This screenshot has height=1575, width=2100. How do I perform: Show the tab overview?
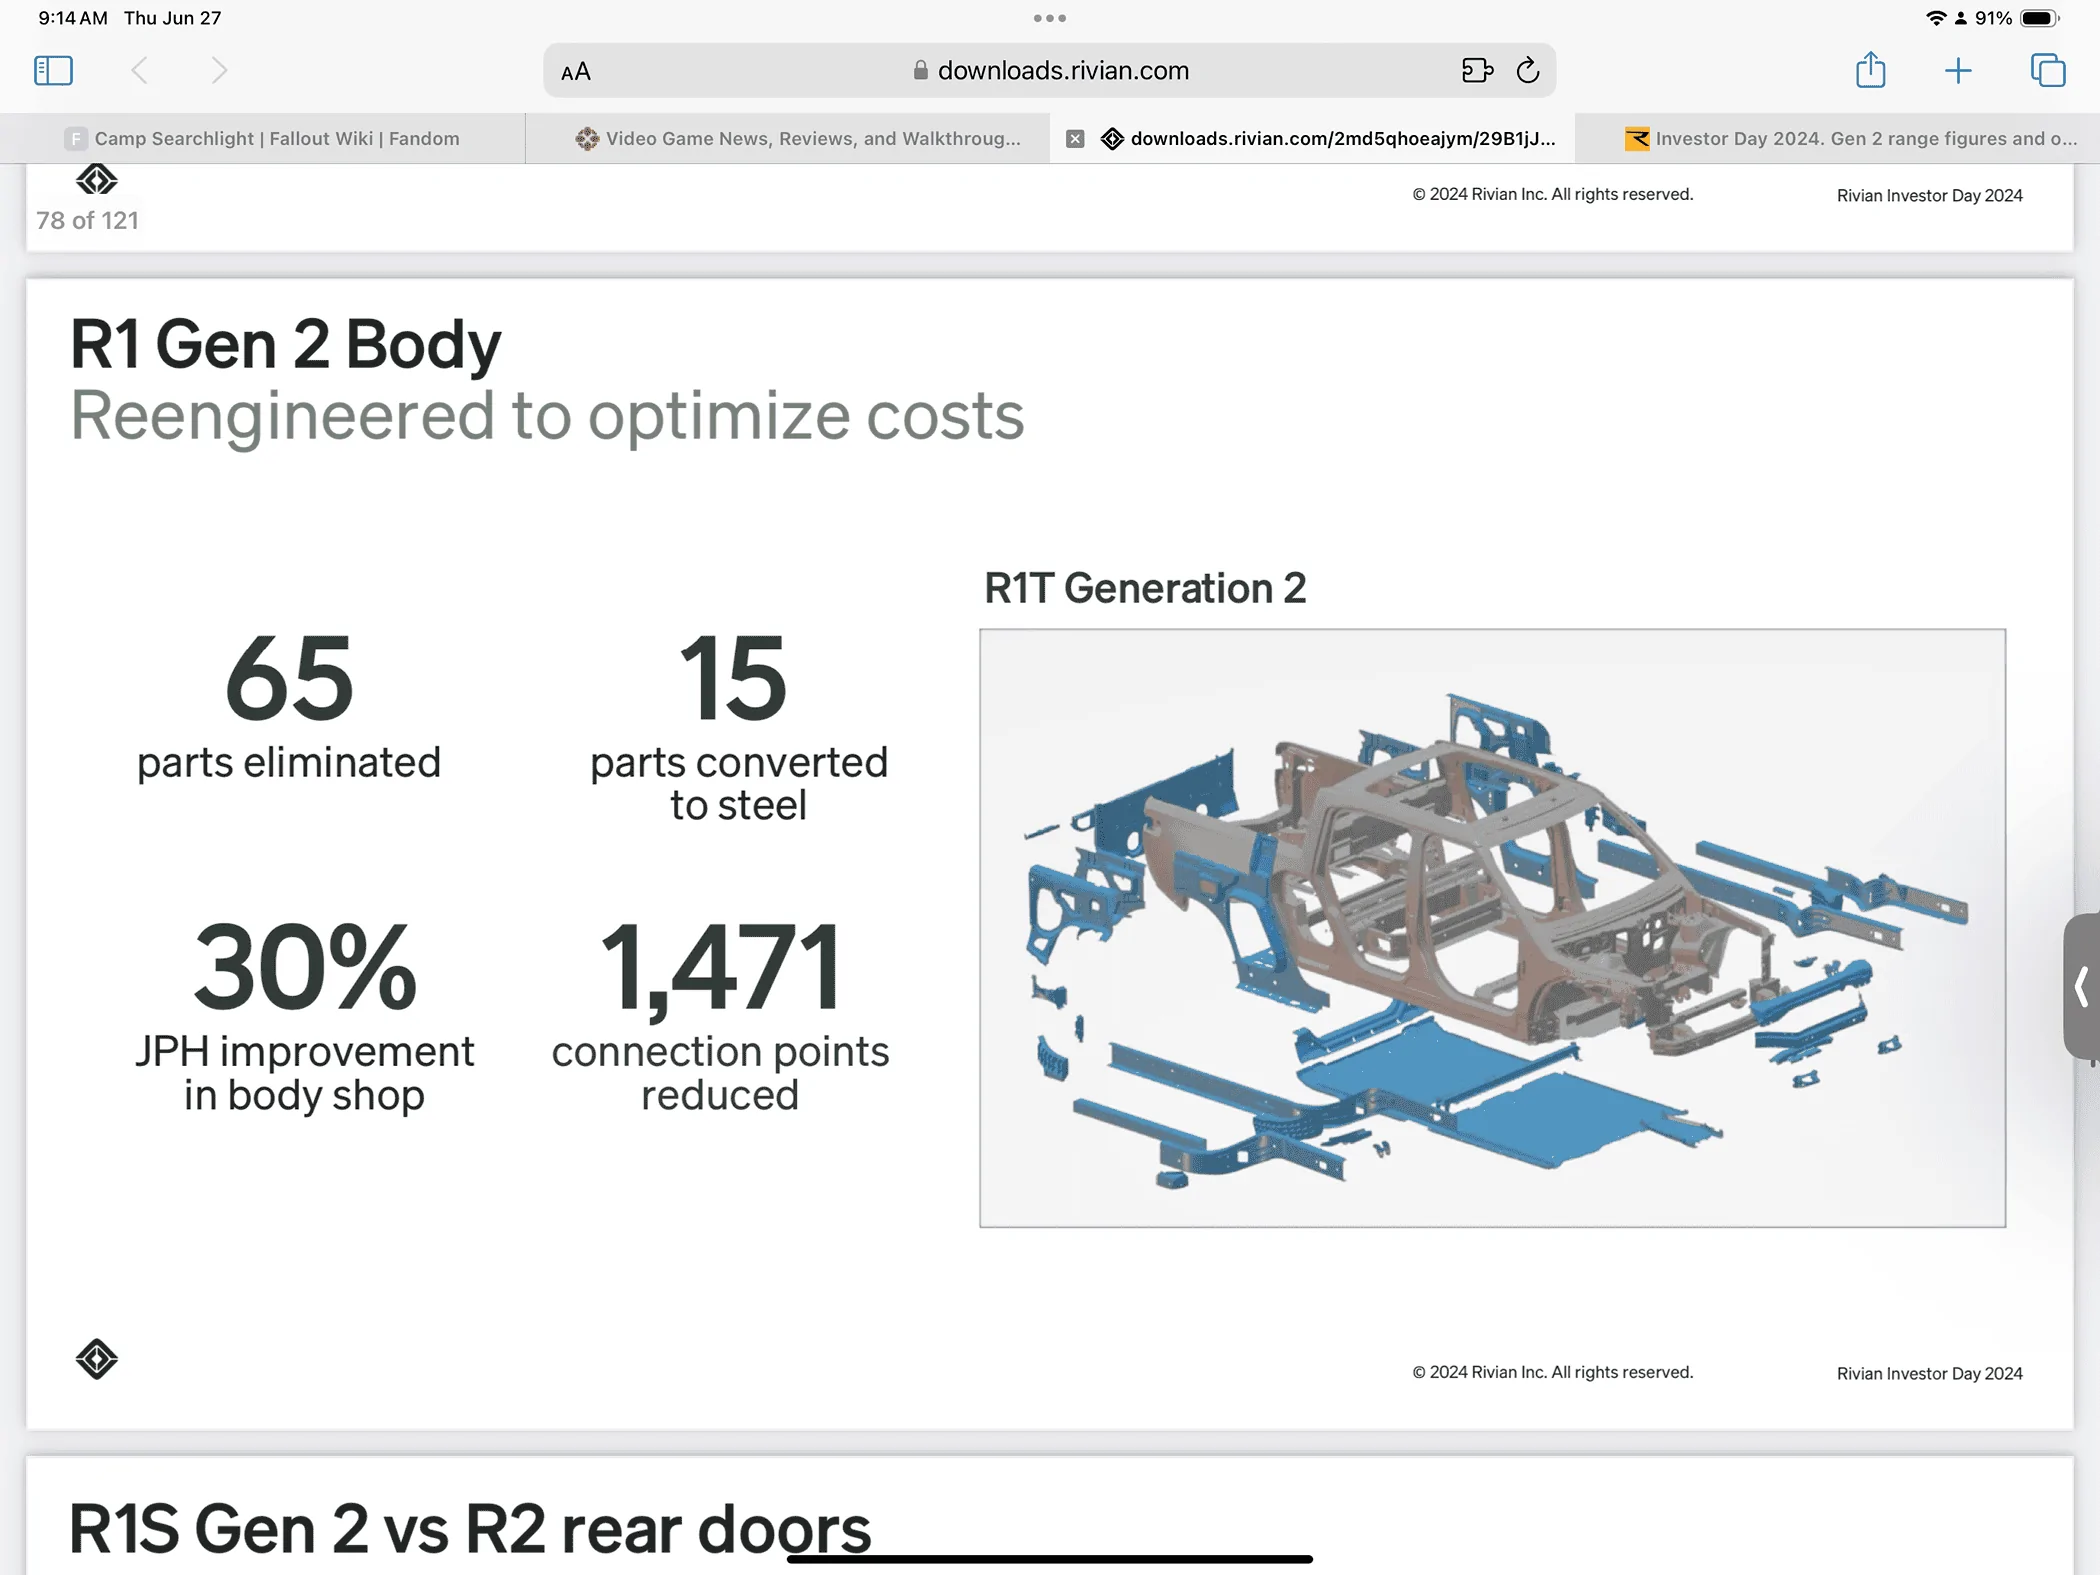coord(2047,70)
